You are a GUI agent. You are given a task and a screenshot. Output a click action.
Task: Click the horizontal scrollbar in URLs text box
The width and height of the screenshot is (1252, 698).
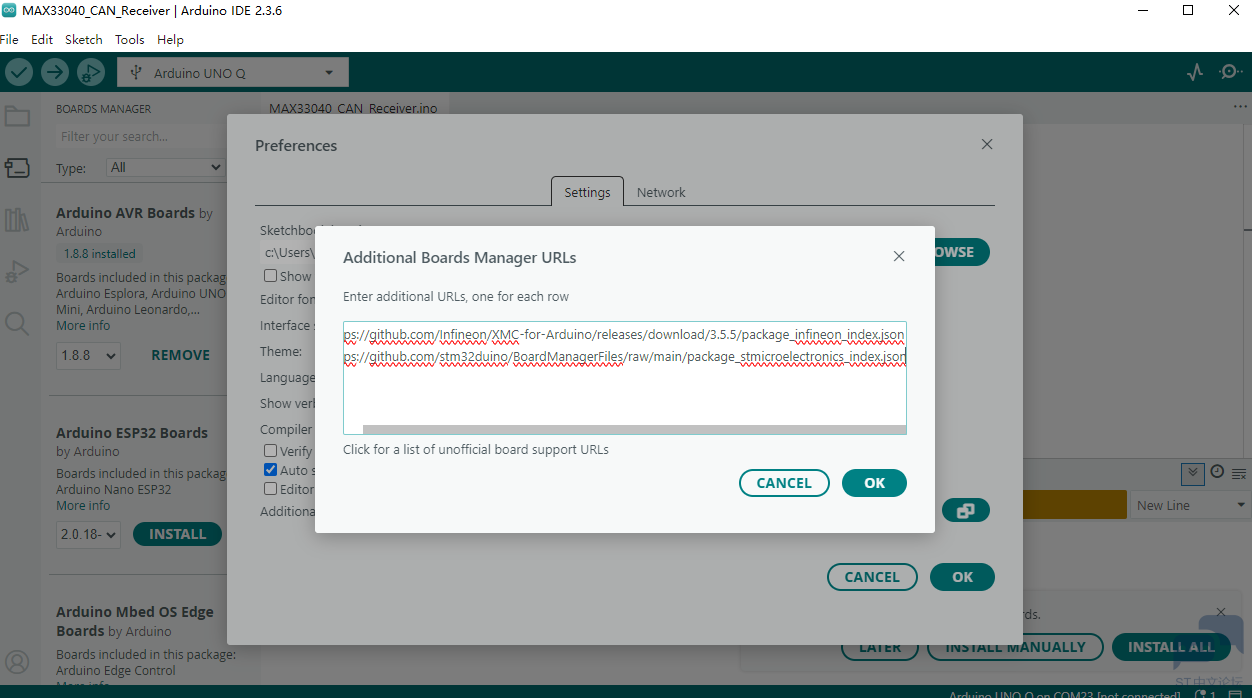[634, 429]
